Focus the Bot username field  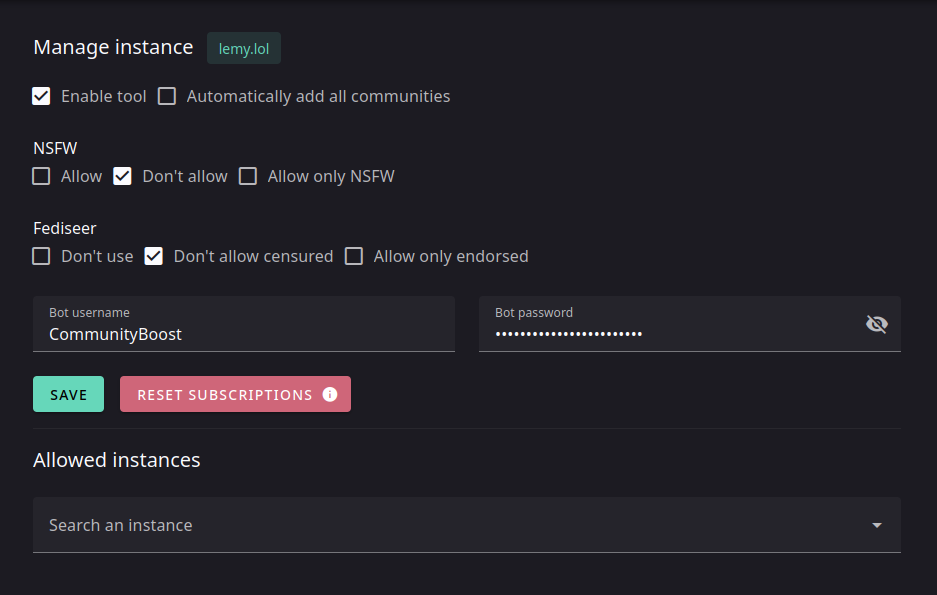click(244, 324)
